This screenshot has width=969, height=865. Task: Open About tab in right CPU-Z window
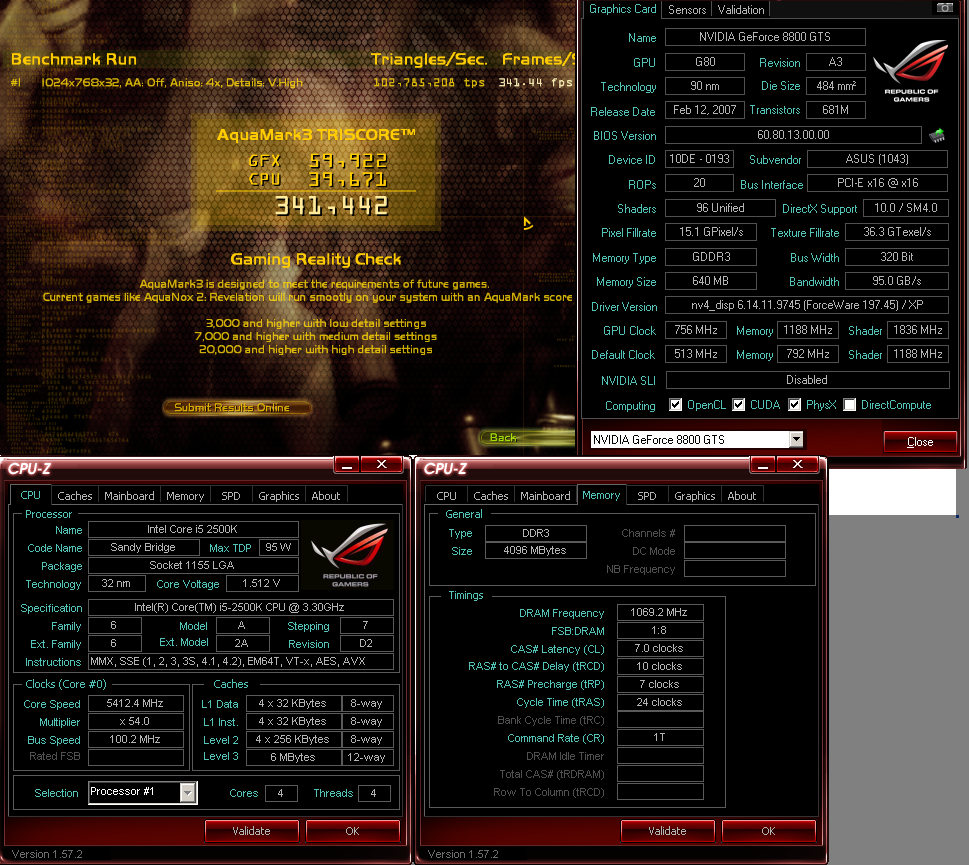pos(742,496)
